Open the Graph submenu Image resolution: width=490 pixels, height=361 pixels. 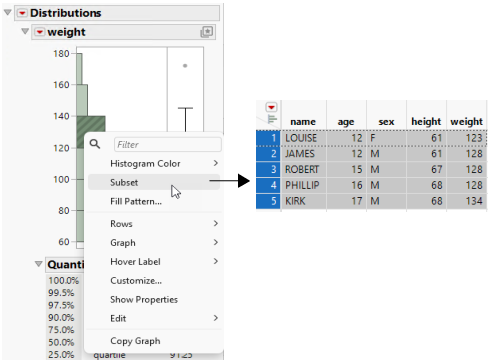pyautogui.click(x=154, y=243)
